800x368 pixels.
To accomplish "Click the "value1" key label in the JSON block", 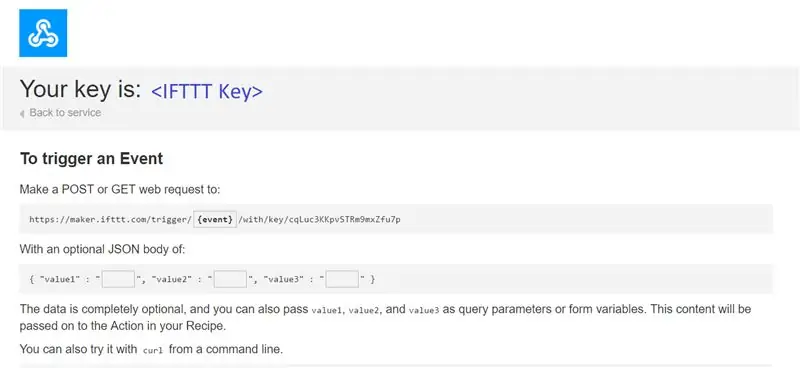I will (x=60, y=279).
